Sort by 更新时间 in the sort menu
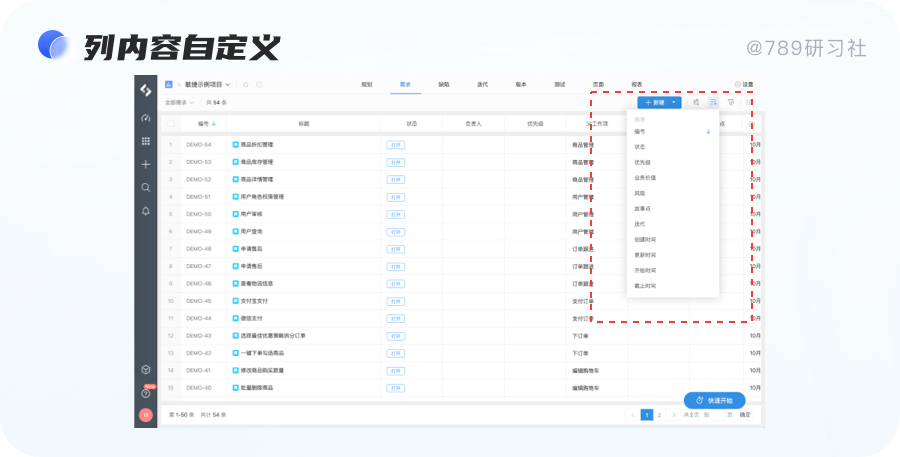900x457 pixels. coord(673,255)
